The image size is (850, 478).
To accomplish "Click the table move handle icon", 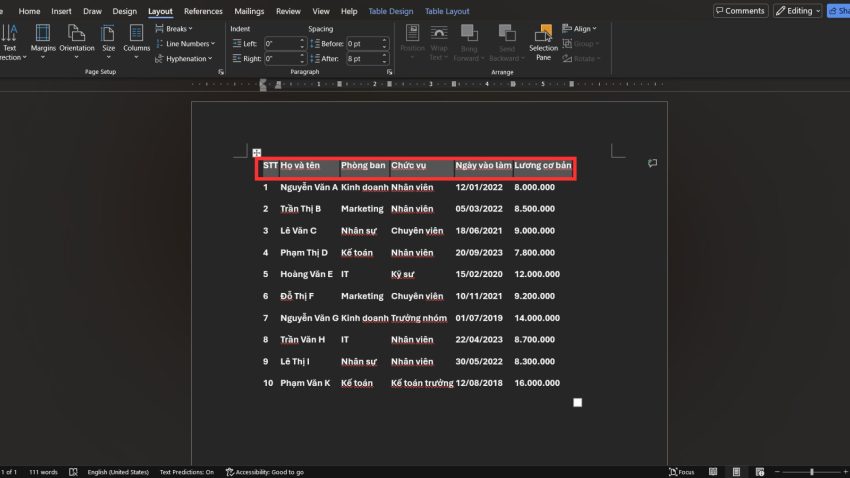I will click(x=257, y=151).
